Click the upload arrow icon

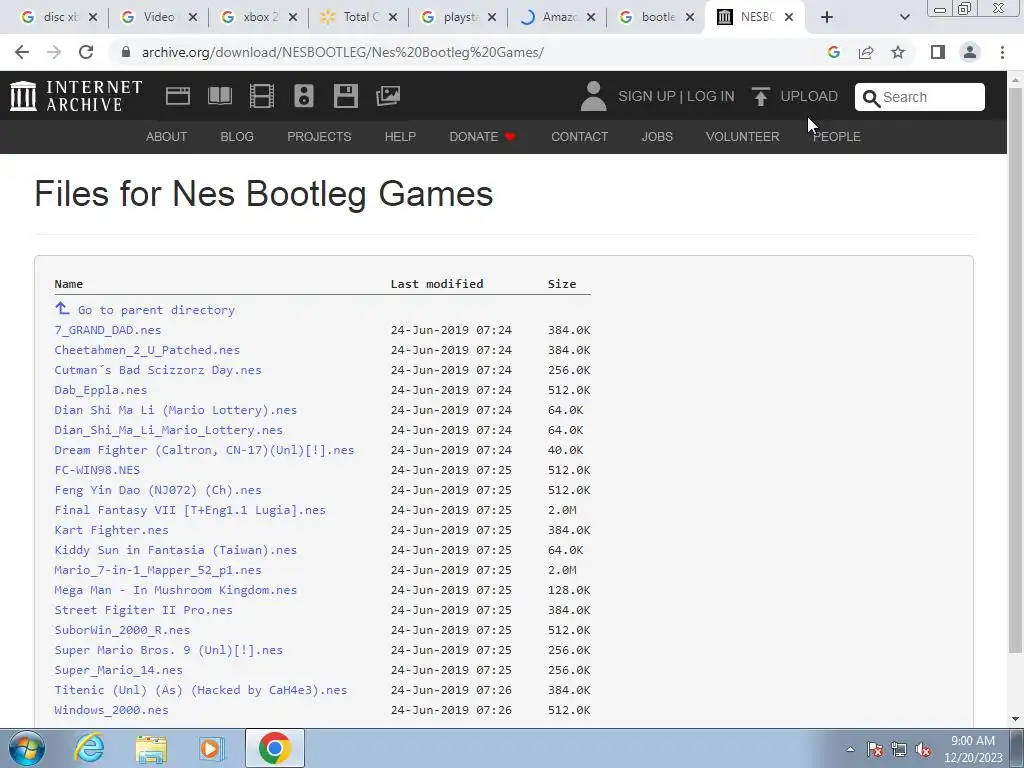tap(760, 96)
